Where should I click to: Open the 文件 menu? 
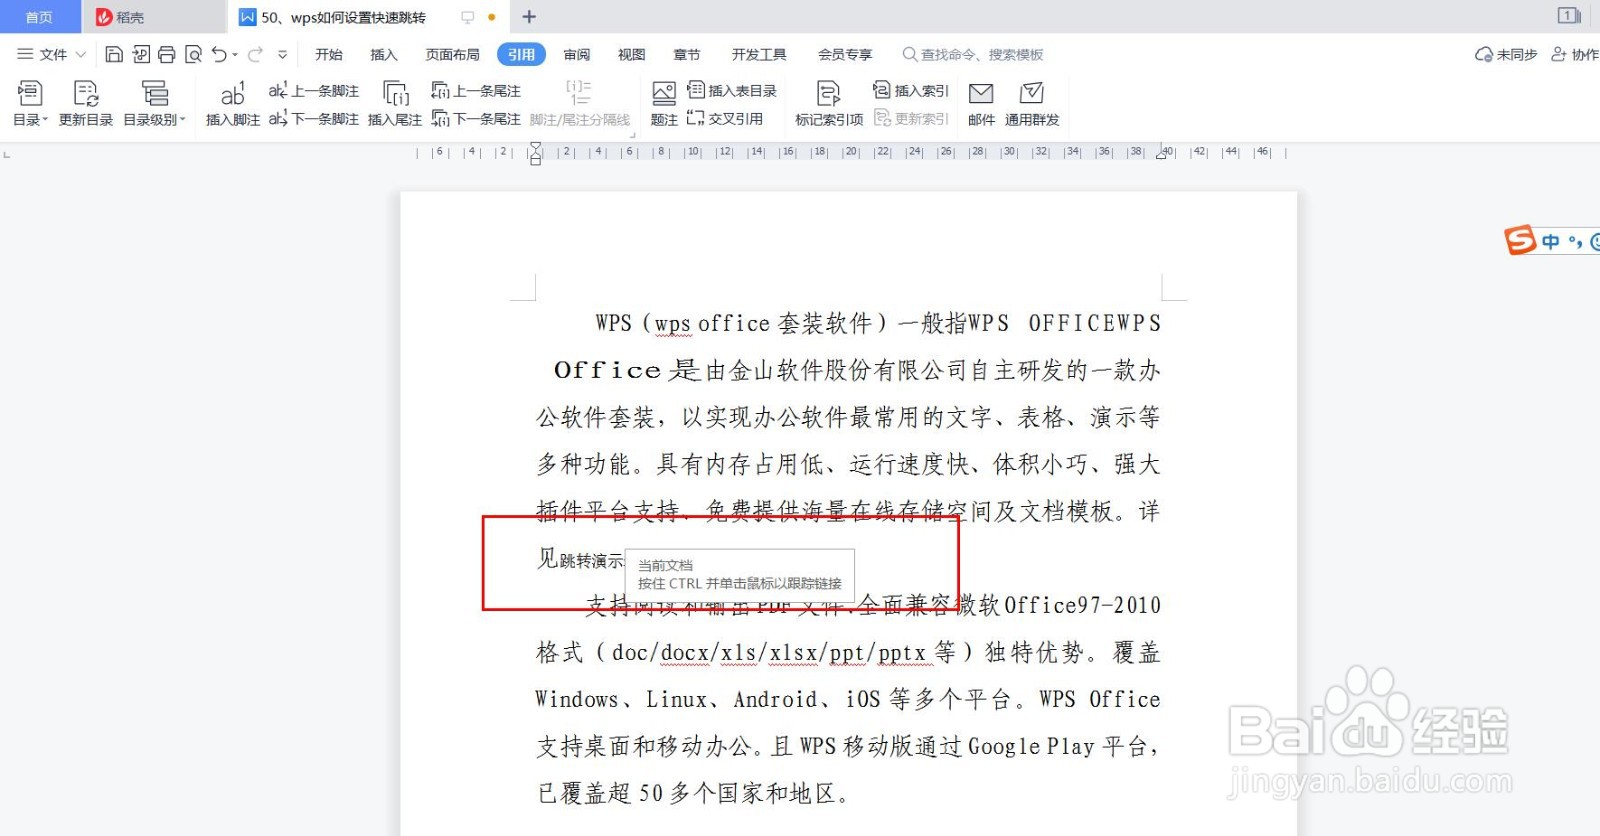click(x=51, y=54)
